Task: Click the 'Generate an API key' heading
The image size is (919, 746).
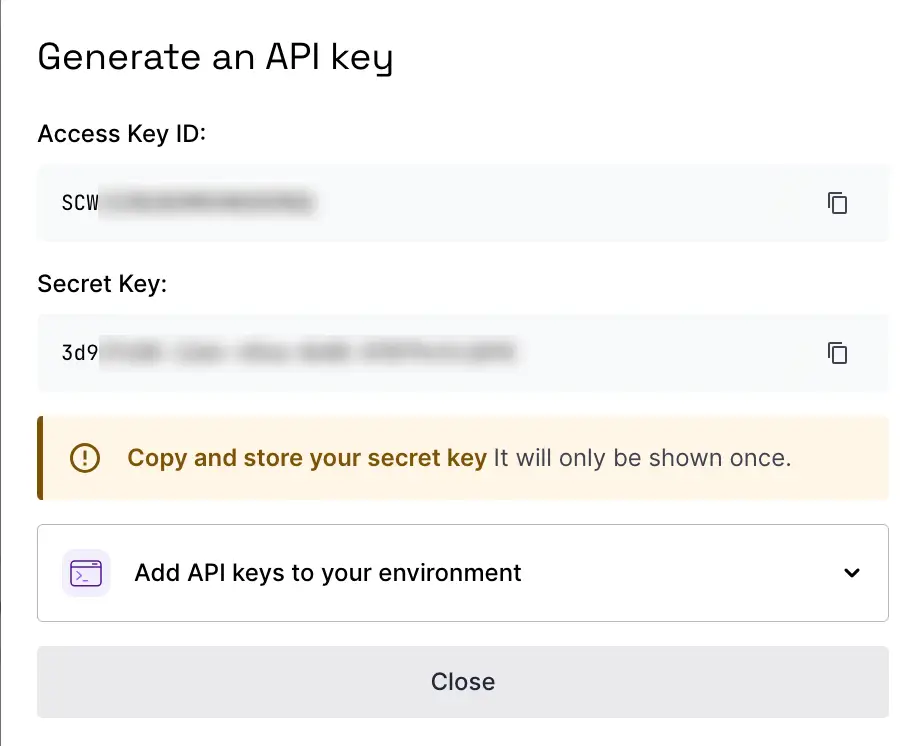Action: click(x=215, y=58)
